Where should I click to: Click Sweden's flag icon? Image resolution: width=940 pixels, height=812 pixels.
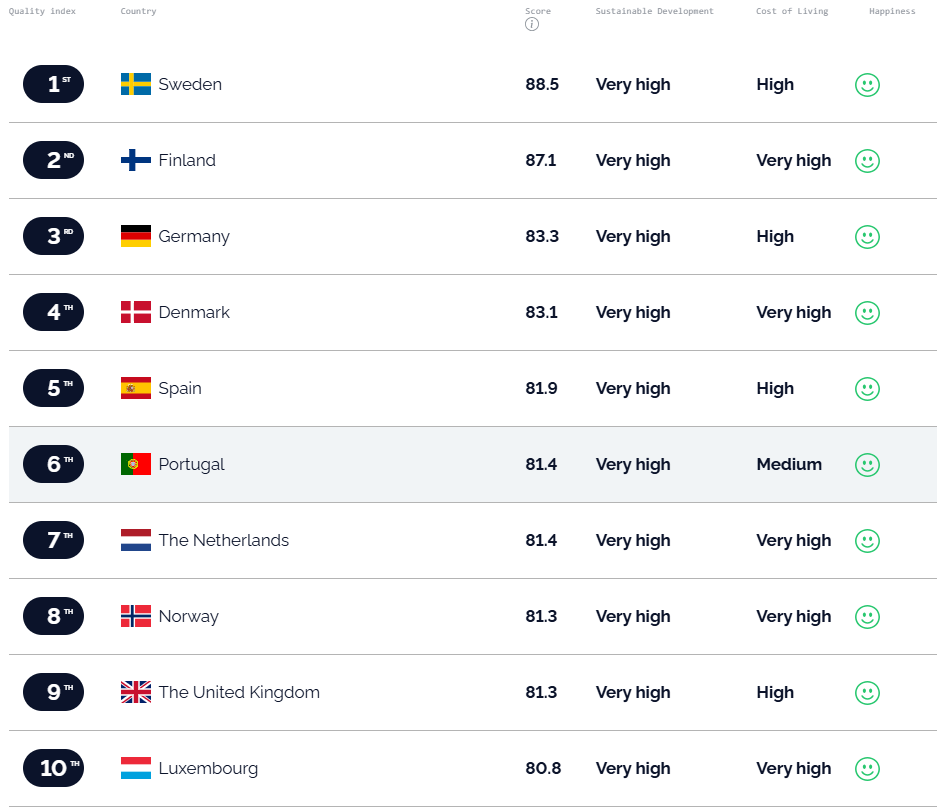pos(136,85)
